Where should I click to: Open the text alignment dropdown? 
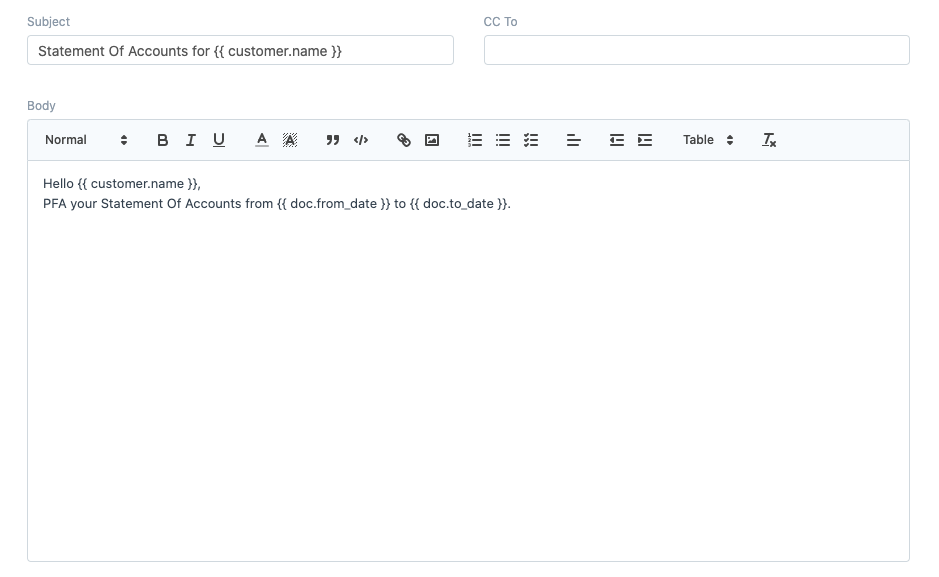(574, 140)
